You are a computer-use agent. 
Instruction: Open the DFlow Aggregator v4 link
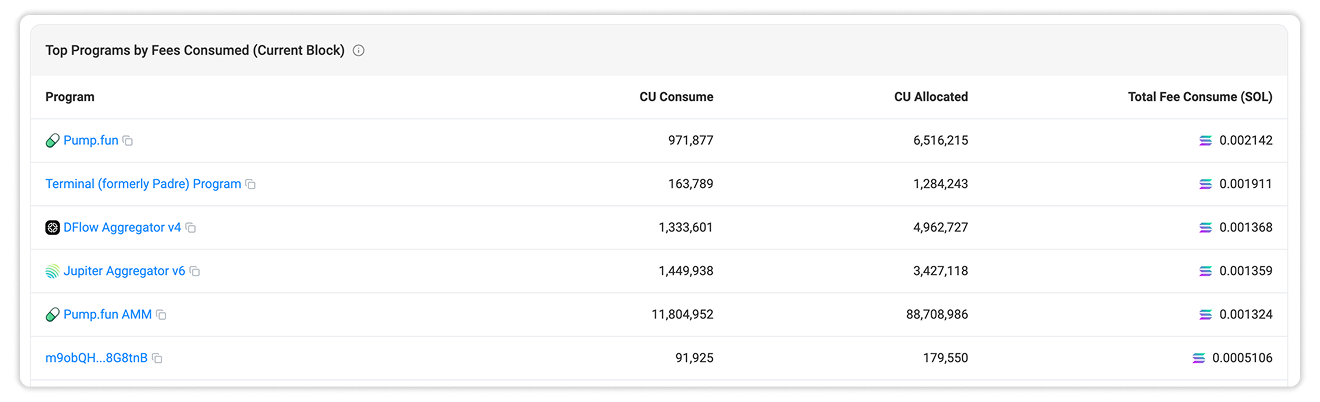(x=122, y=227)
